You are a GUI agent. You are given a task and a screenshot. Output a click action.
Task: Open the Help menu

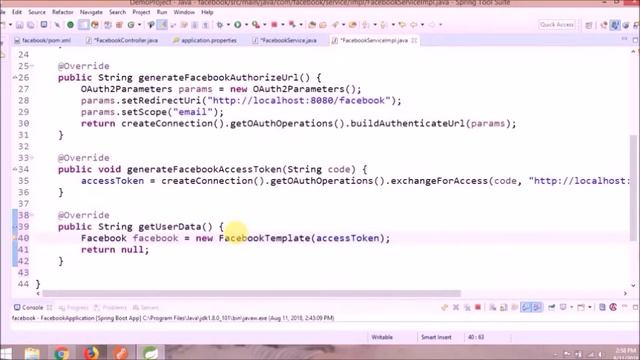207,12
